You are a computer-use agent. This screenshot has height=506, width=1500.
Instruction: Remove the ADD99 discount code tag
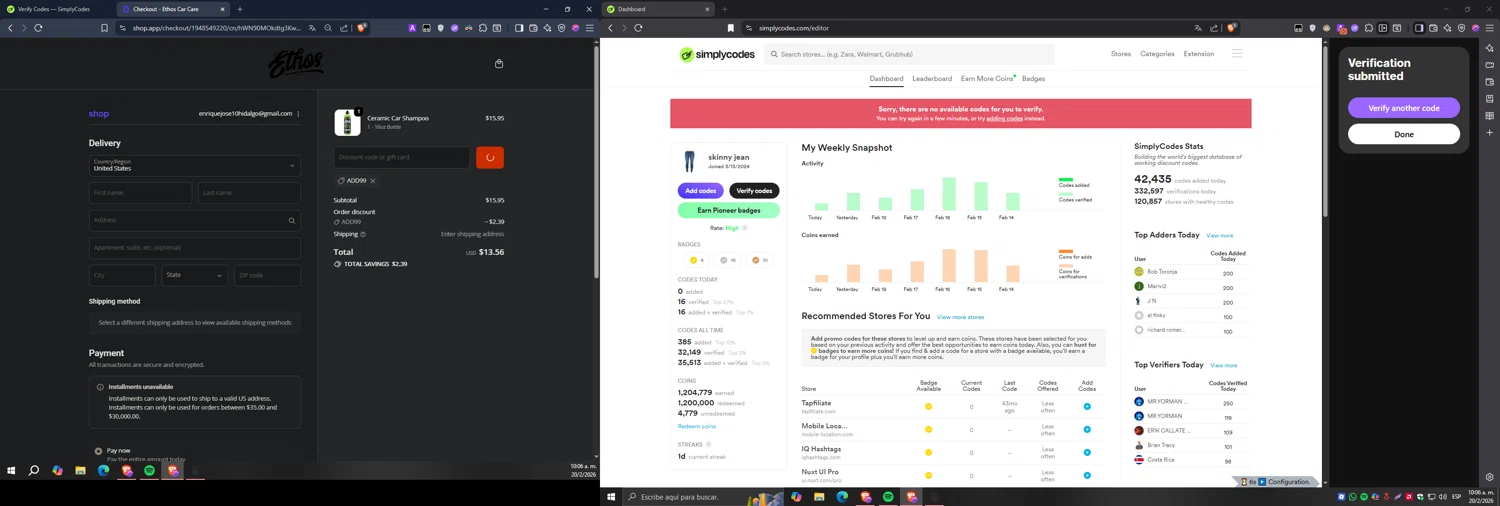[373, 181]
